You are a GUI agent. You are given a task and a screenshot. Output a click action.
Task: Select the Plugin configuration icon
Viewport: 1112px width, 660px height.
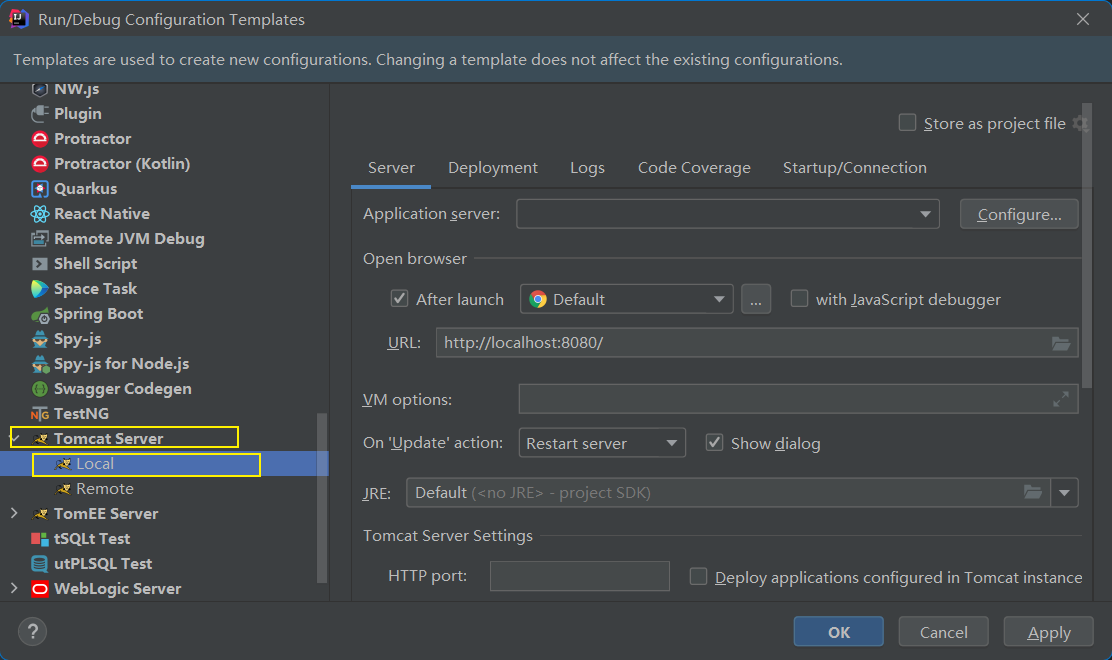tap(40, 113)
